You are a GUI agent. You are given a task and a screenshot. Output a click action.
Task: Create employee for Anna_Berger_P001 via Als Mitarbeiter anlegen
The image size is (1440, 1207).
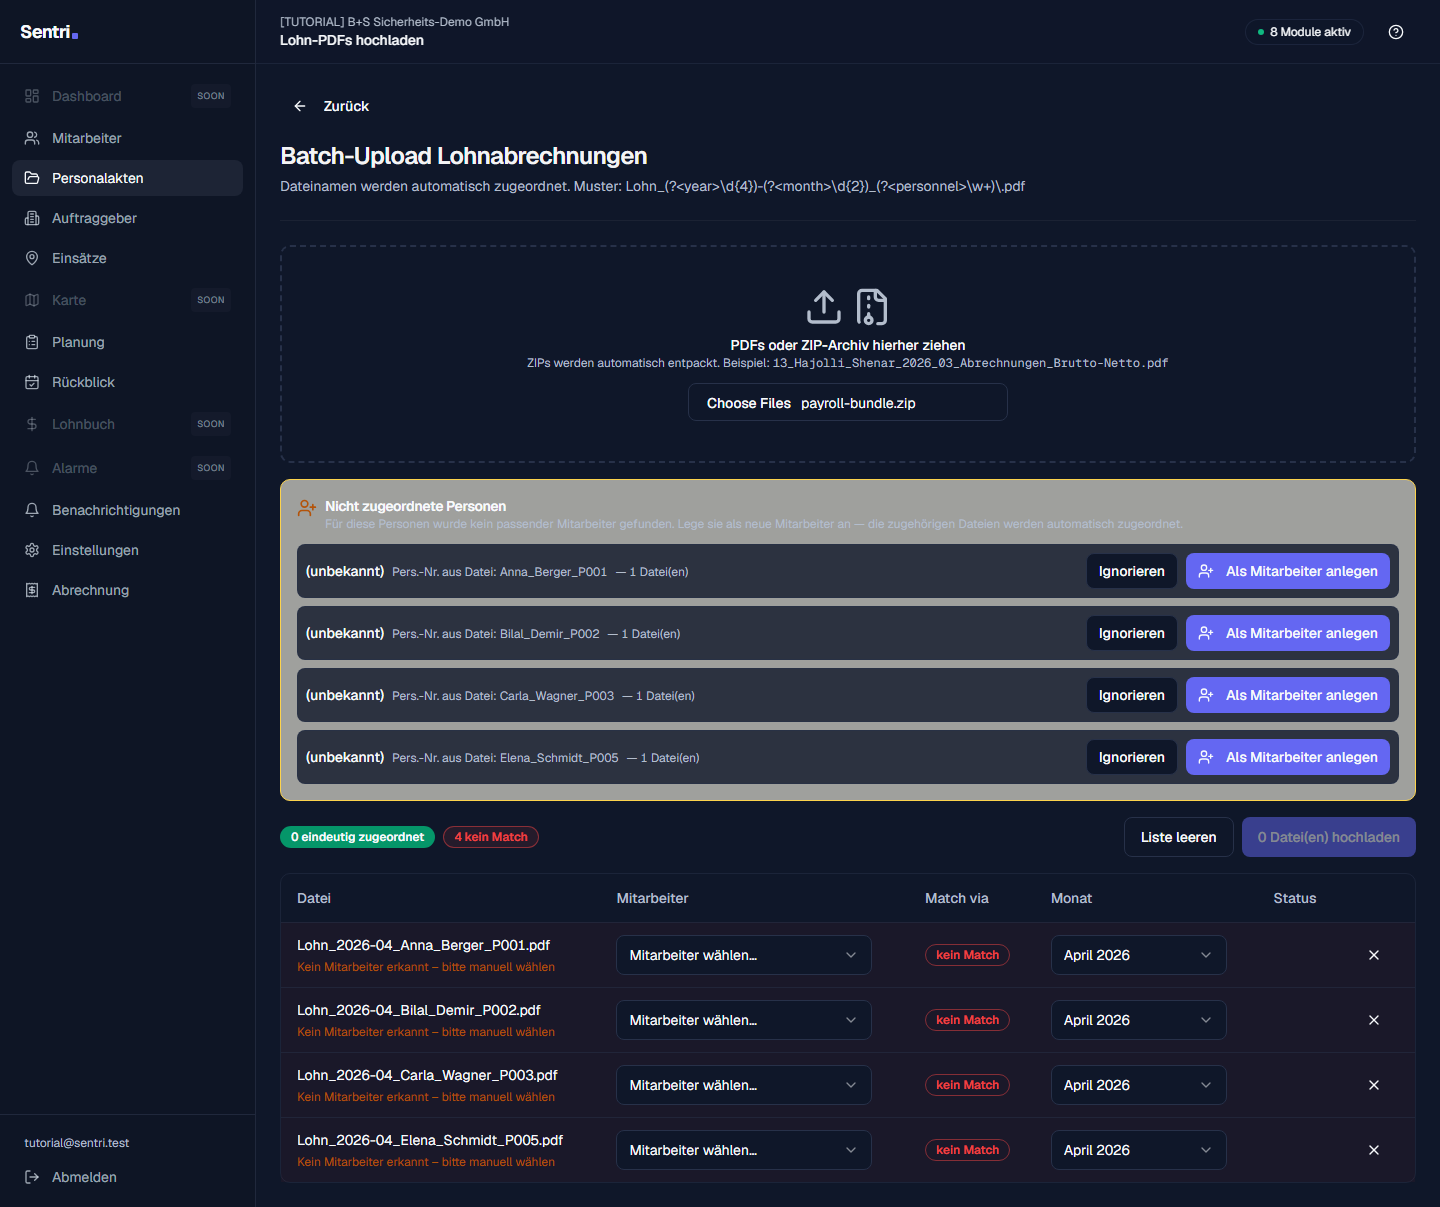(1288, 571)
